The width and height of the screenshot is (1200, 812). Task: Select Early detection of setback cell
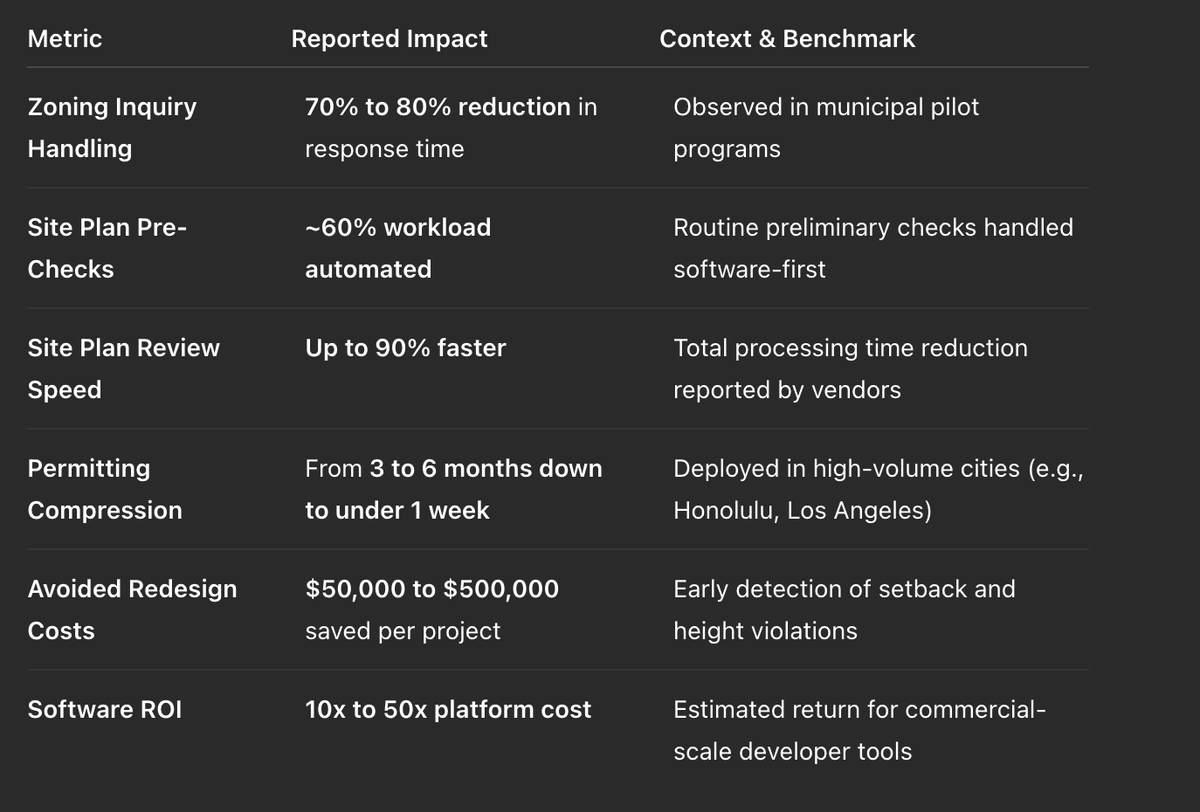[844, 609]
